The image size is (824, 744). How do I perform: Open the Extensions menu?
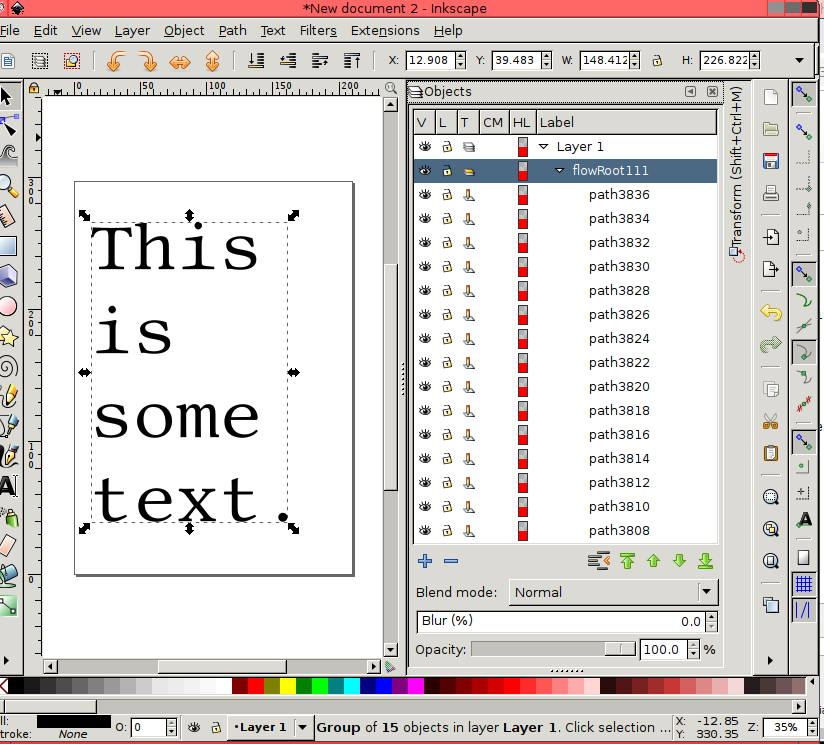pyautogui.click(x=385, y=31)
